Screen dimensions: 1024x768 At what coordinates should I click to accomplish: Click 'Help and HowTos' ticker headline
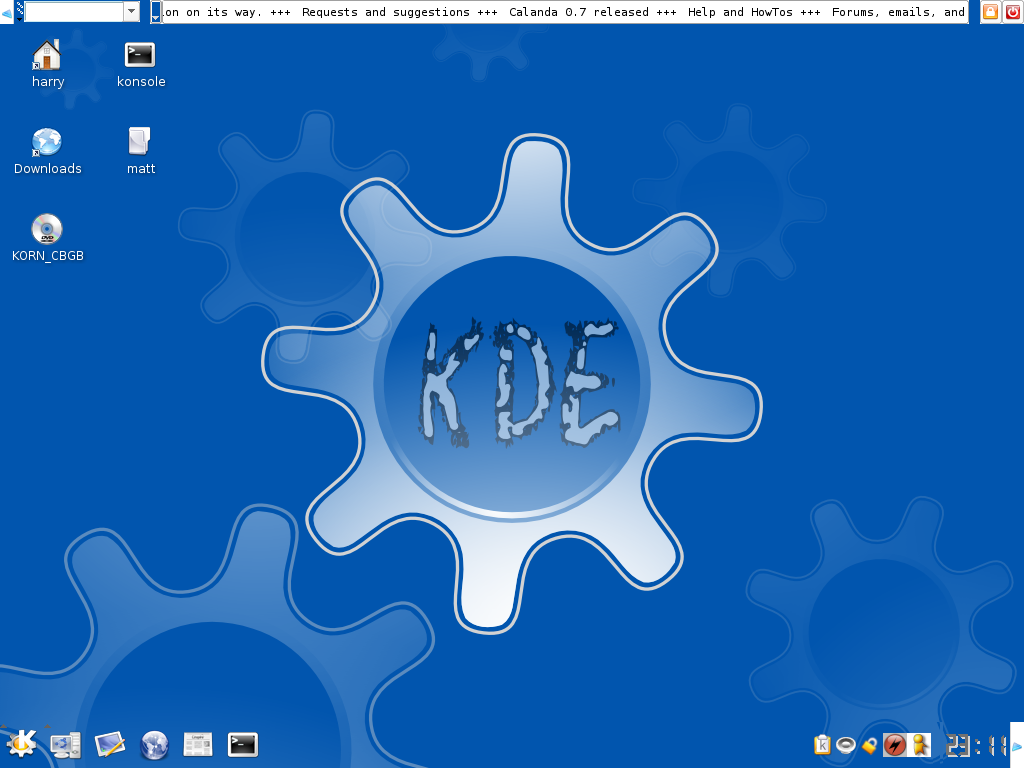click(741, 12)
